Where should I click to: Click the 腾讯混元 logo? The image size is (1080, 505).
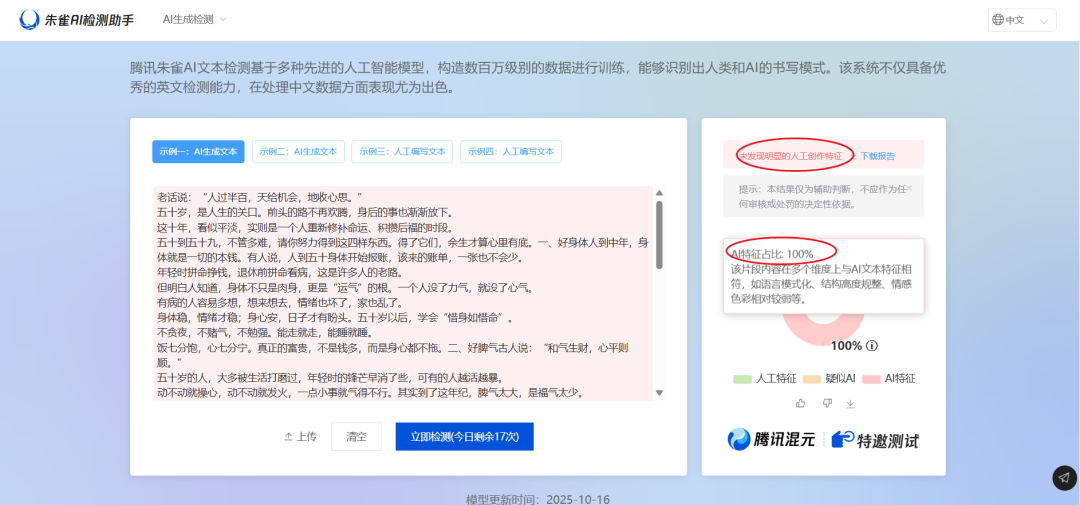pyautogui.click(x=771, y=440)
